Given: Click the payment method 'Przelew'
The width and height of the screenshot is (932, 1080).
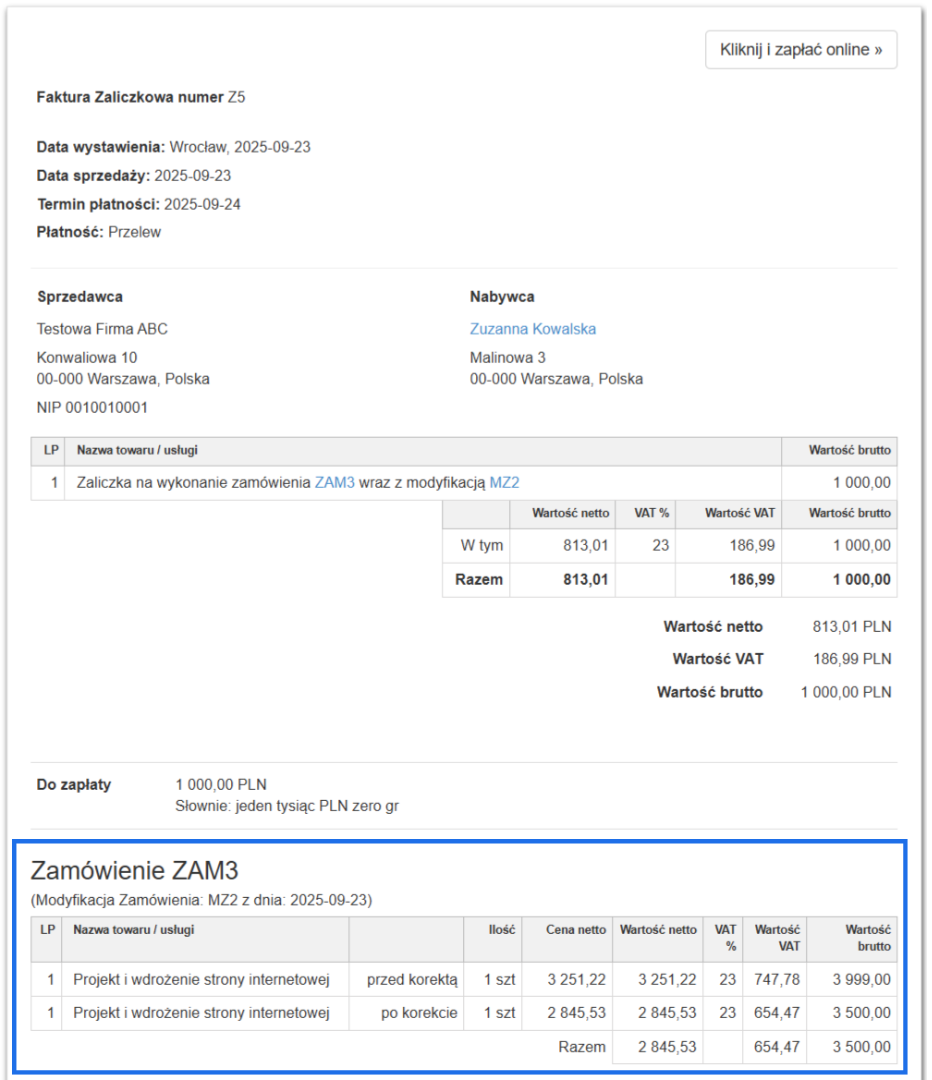Looking at the screenshot, I should (x=134, y=232).
